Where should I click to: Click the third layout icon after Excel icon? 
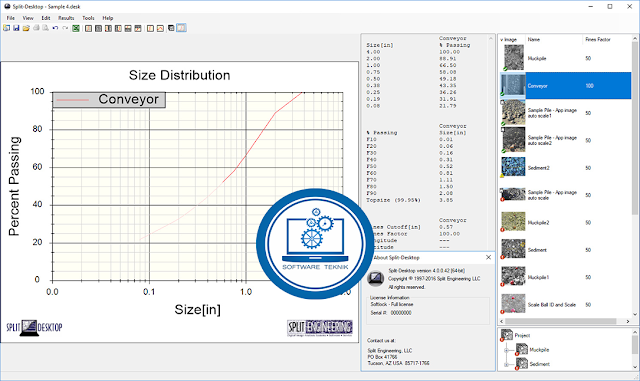[x=108, y=28]
